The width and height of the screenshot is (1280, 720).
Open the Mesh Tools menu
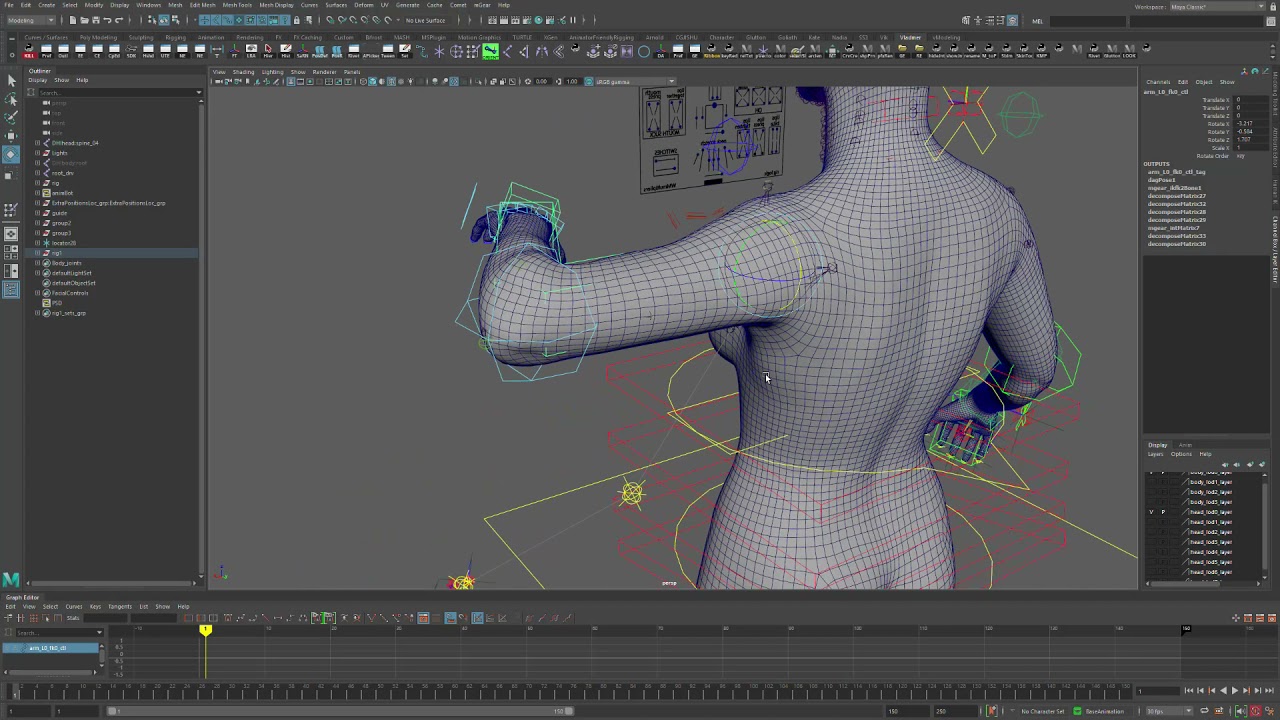(237, 5)
